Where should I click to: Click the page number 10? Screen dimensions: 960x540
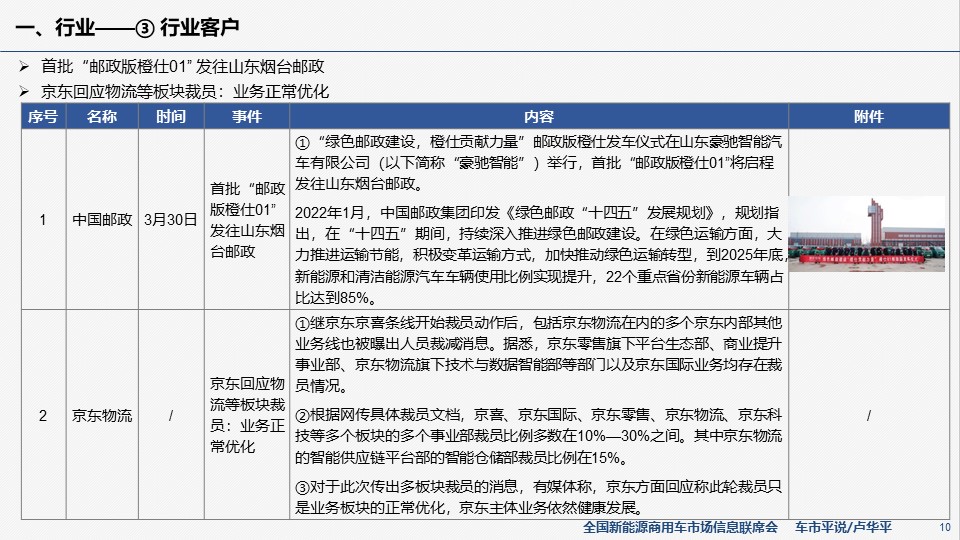(945, 527)
